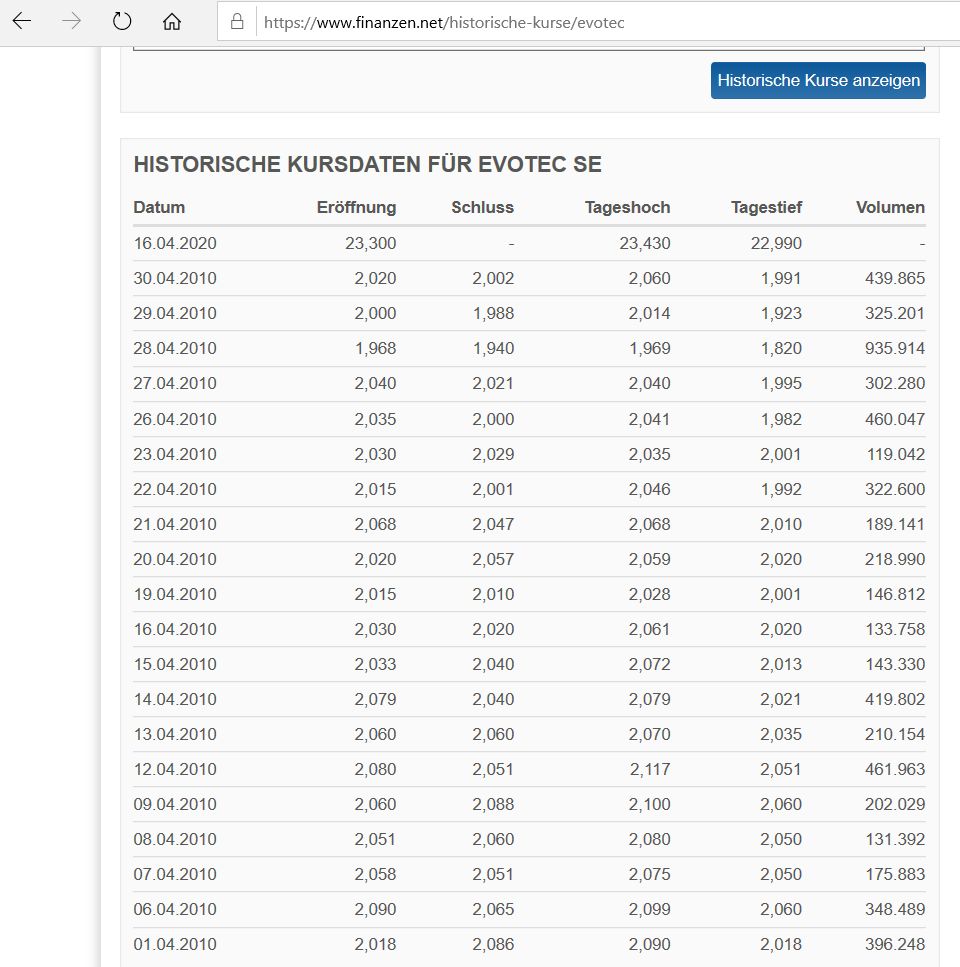960x967 pixels.
Task: Select the date 16.04.2020
Action: pyautogui.click(x=175, y=243)
